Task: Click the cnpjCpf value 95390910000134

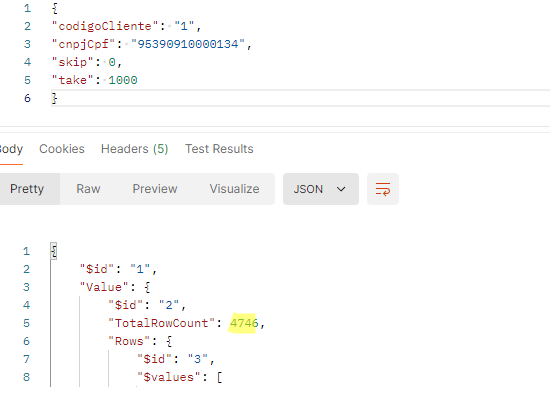Action: [188, 44]
